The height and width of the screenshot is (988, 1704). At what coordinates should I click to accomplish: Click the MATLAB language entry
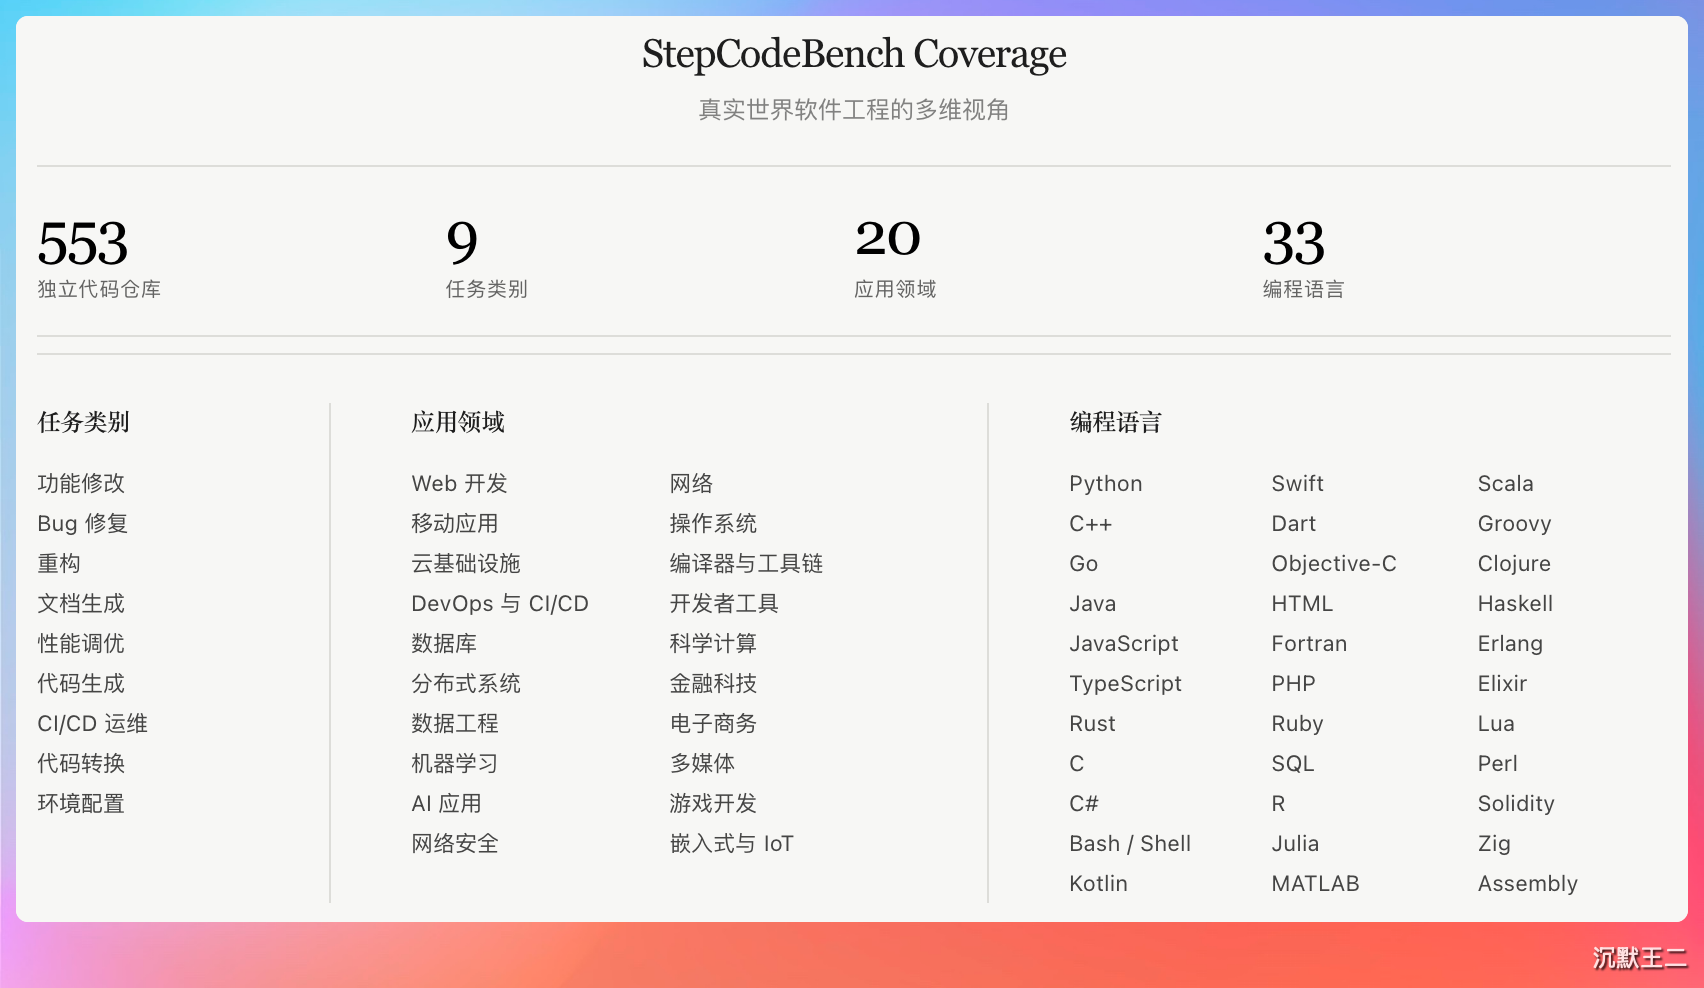click(x=1316, y=883)
